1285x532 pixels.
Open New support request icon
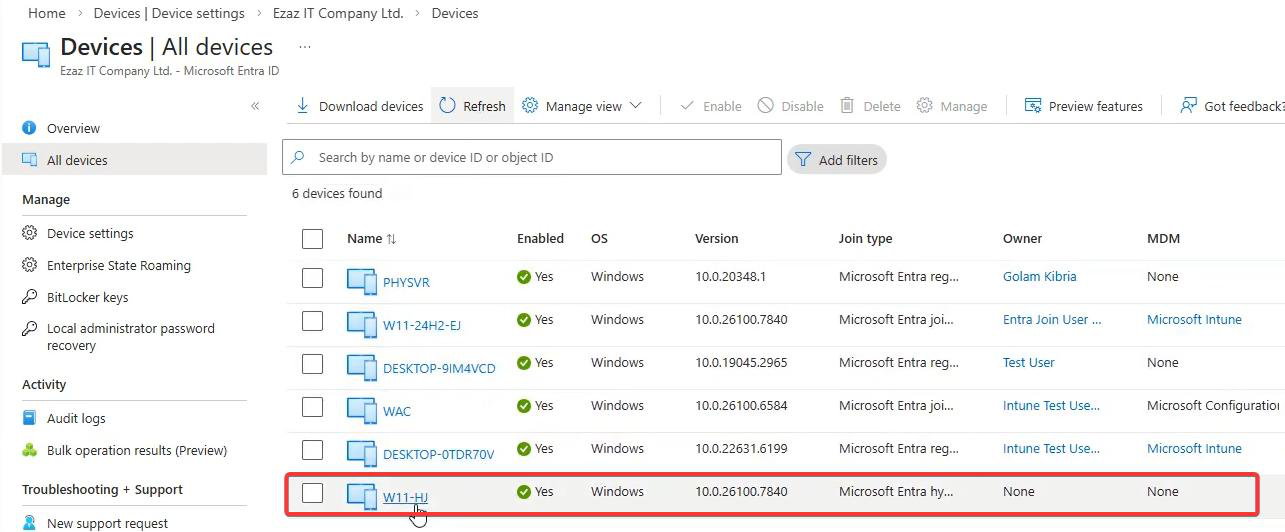point(29,523)
